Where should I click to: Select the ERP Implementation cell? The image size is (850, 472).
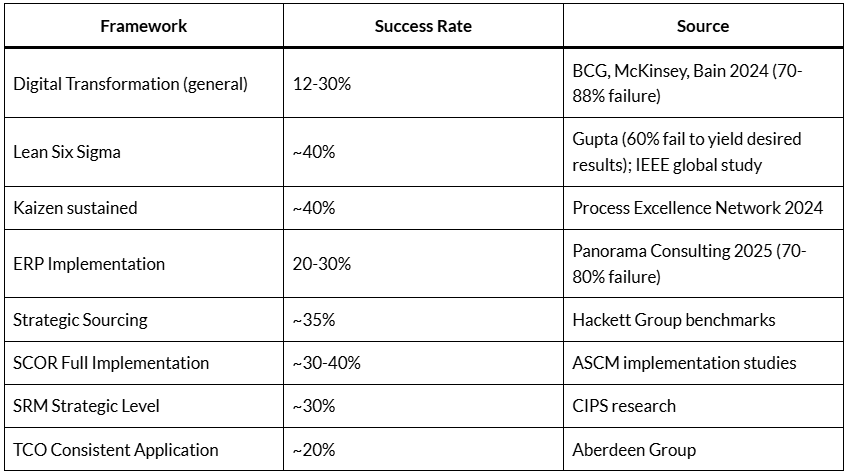[89, 264]
